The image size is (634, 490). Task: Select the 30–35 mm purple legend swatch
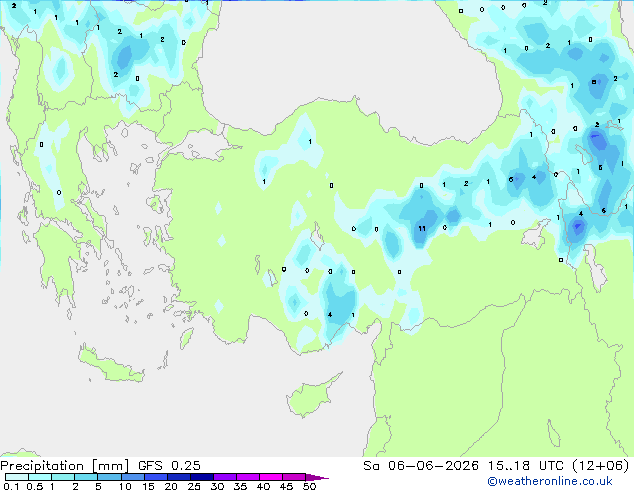(x=225, y=477)
